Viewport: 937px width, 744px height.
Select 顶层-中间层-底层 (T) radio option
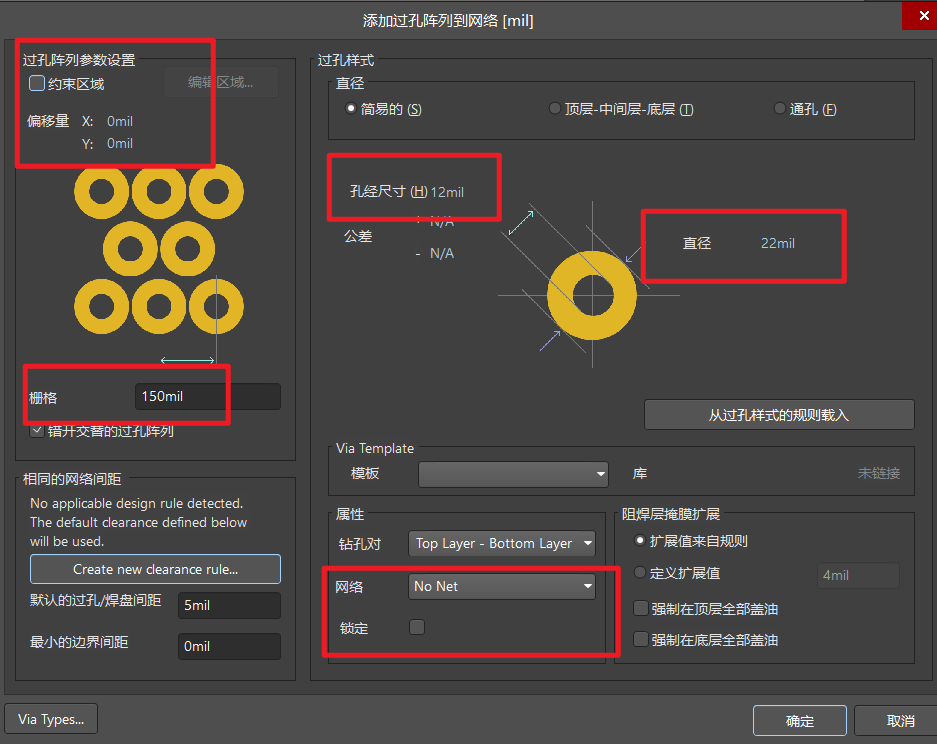pos(555,109)
